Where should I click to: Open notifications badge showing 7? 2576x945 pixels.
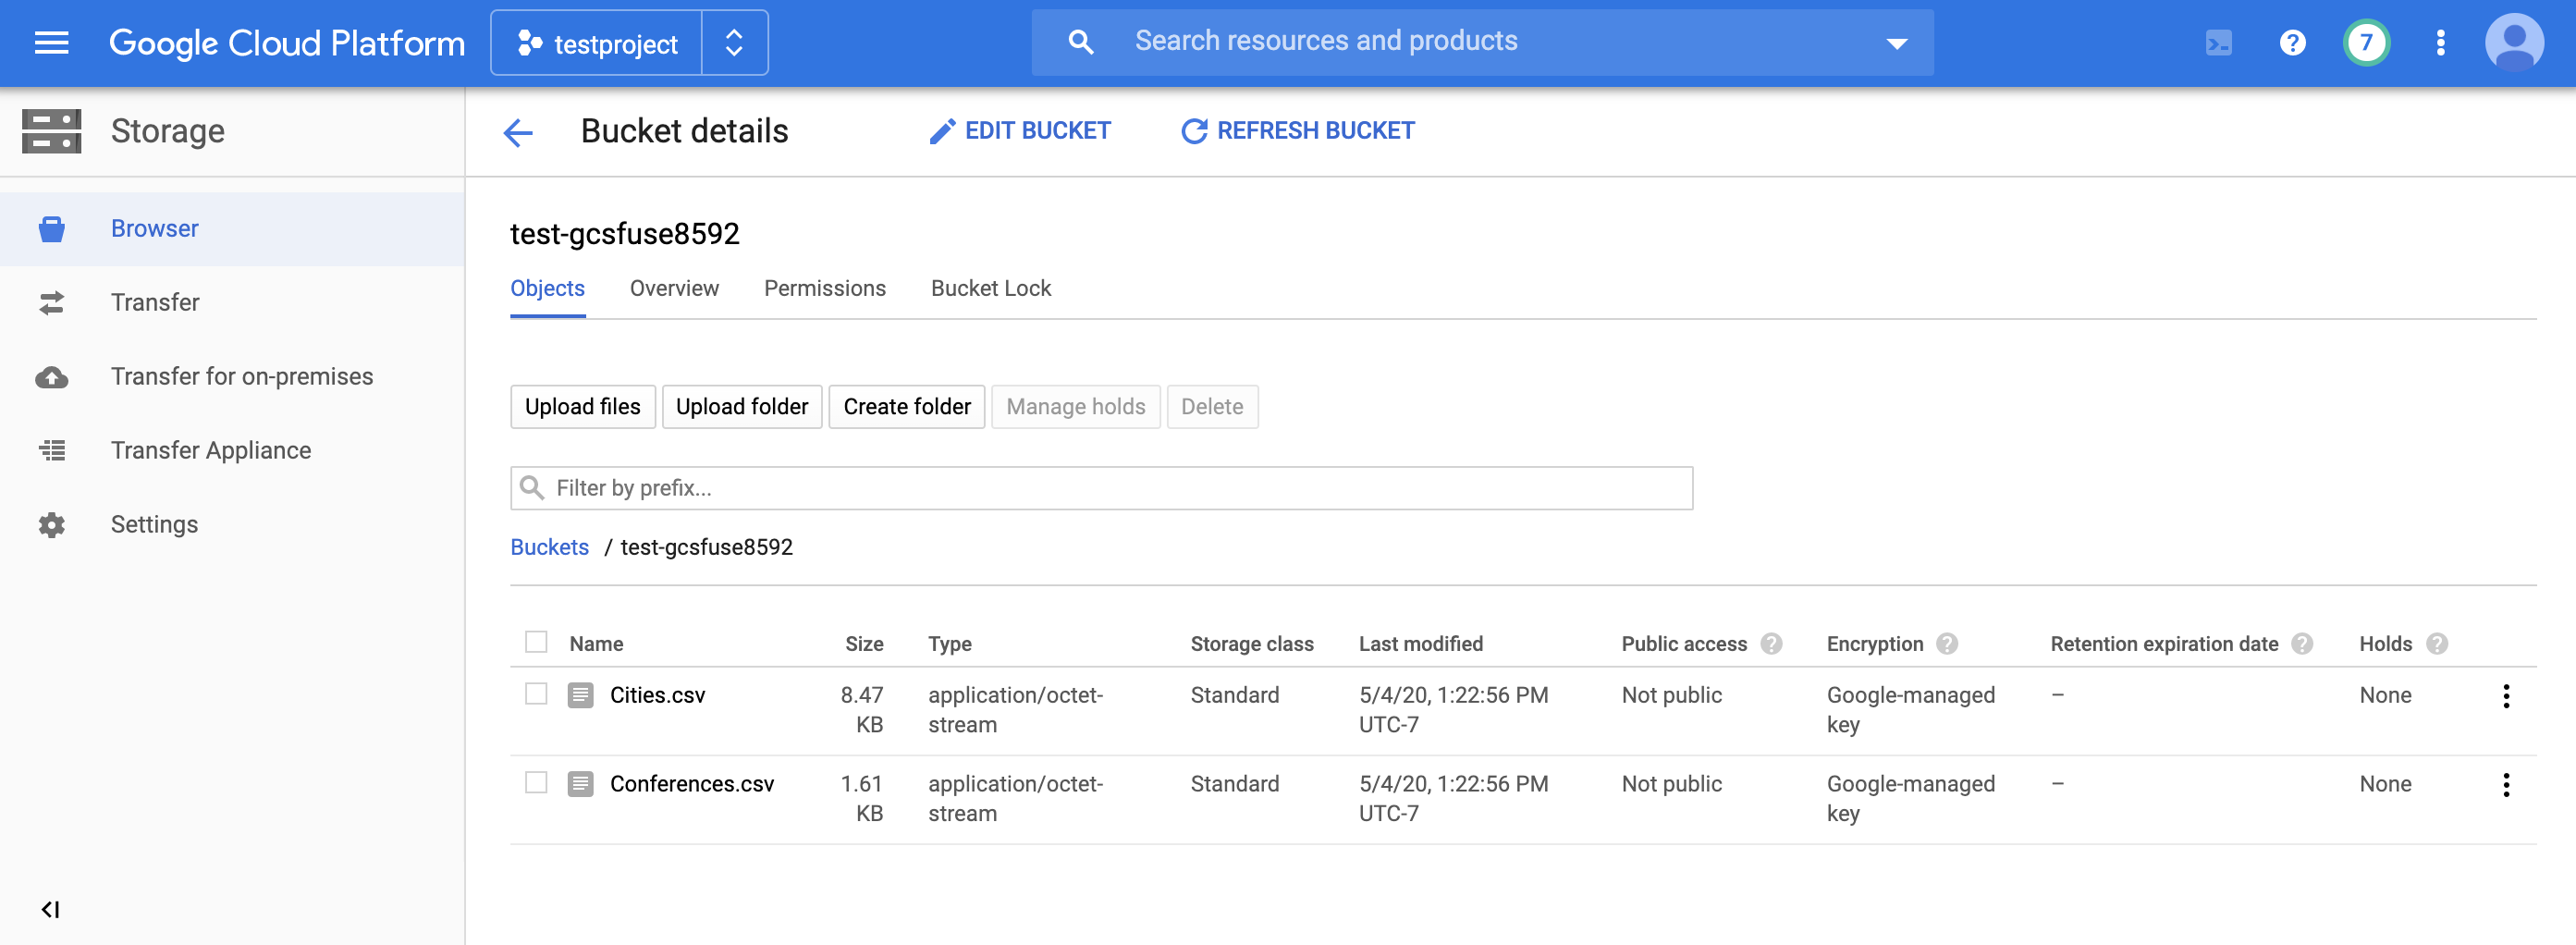2365,42
